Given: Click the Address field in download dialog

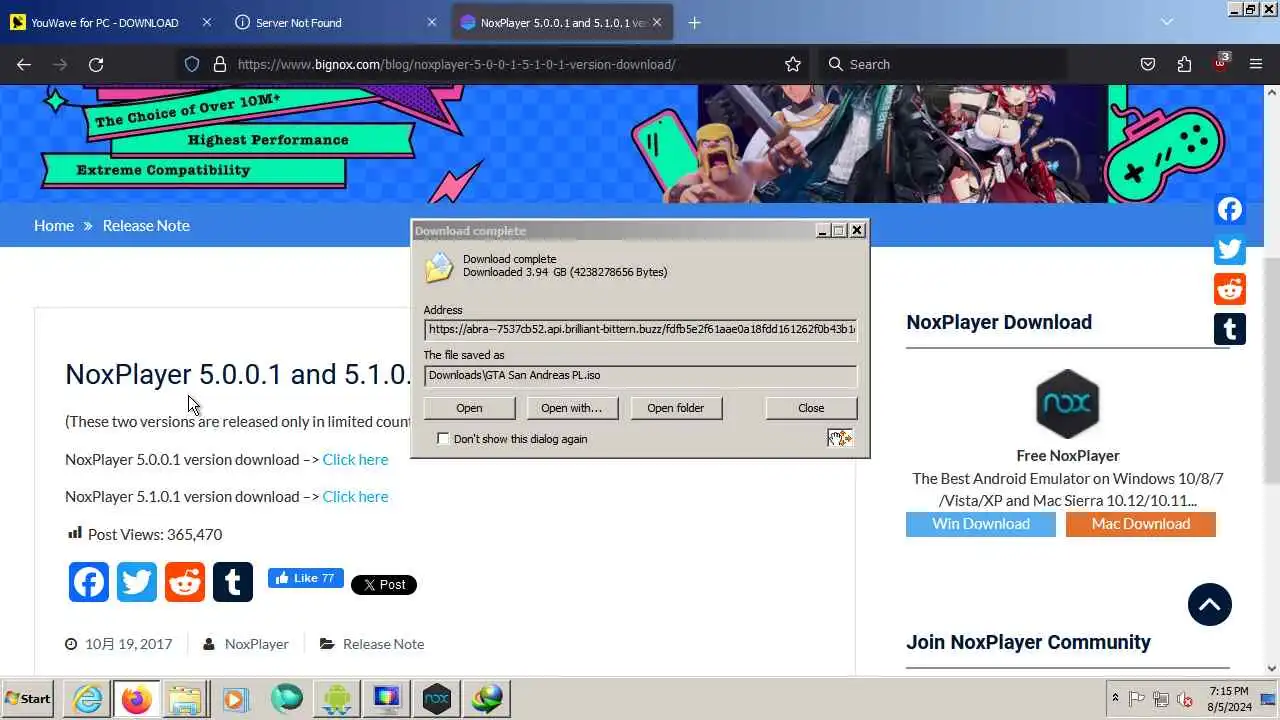Looking at the screenshot, I should pos(640,329).
